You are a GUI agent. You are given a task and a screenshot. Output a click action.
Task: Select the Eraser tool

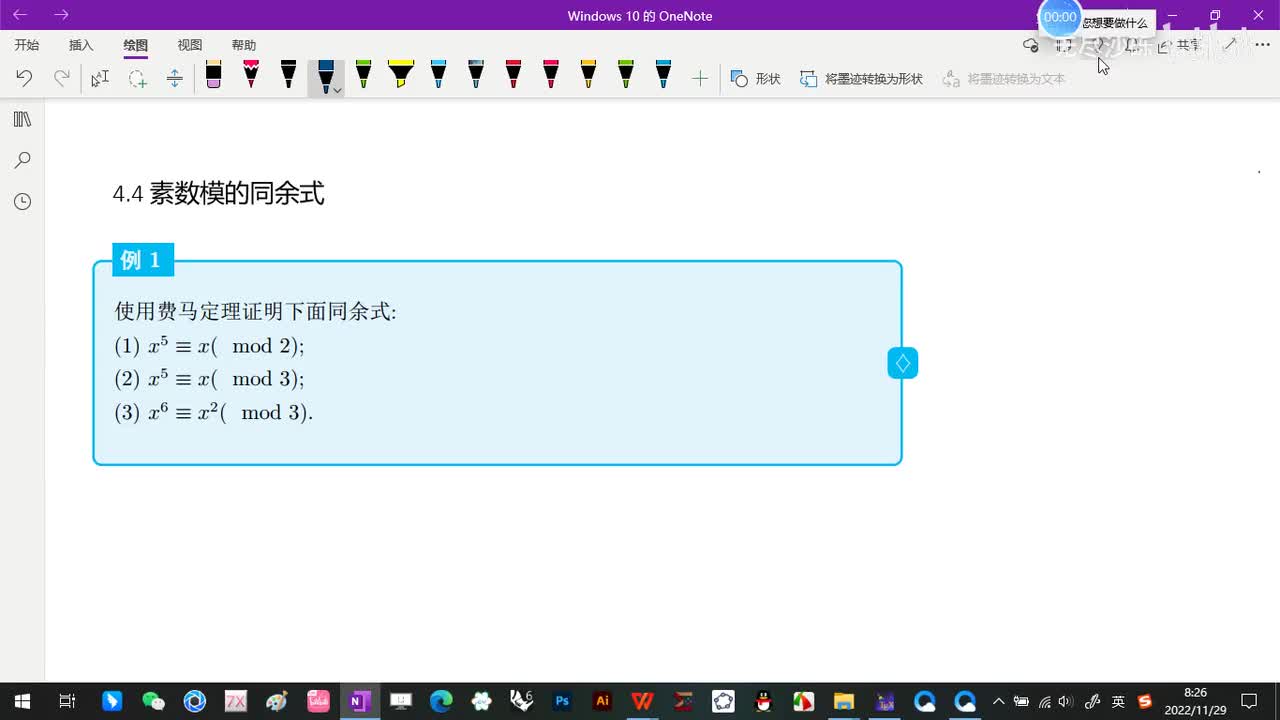[x=213, y=75]
